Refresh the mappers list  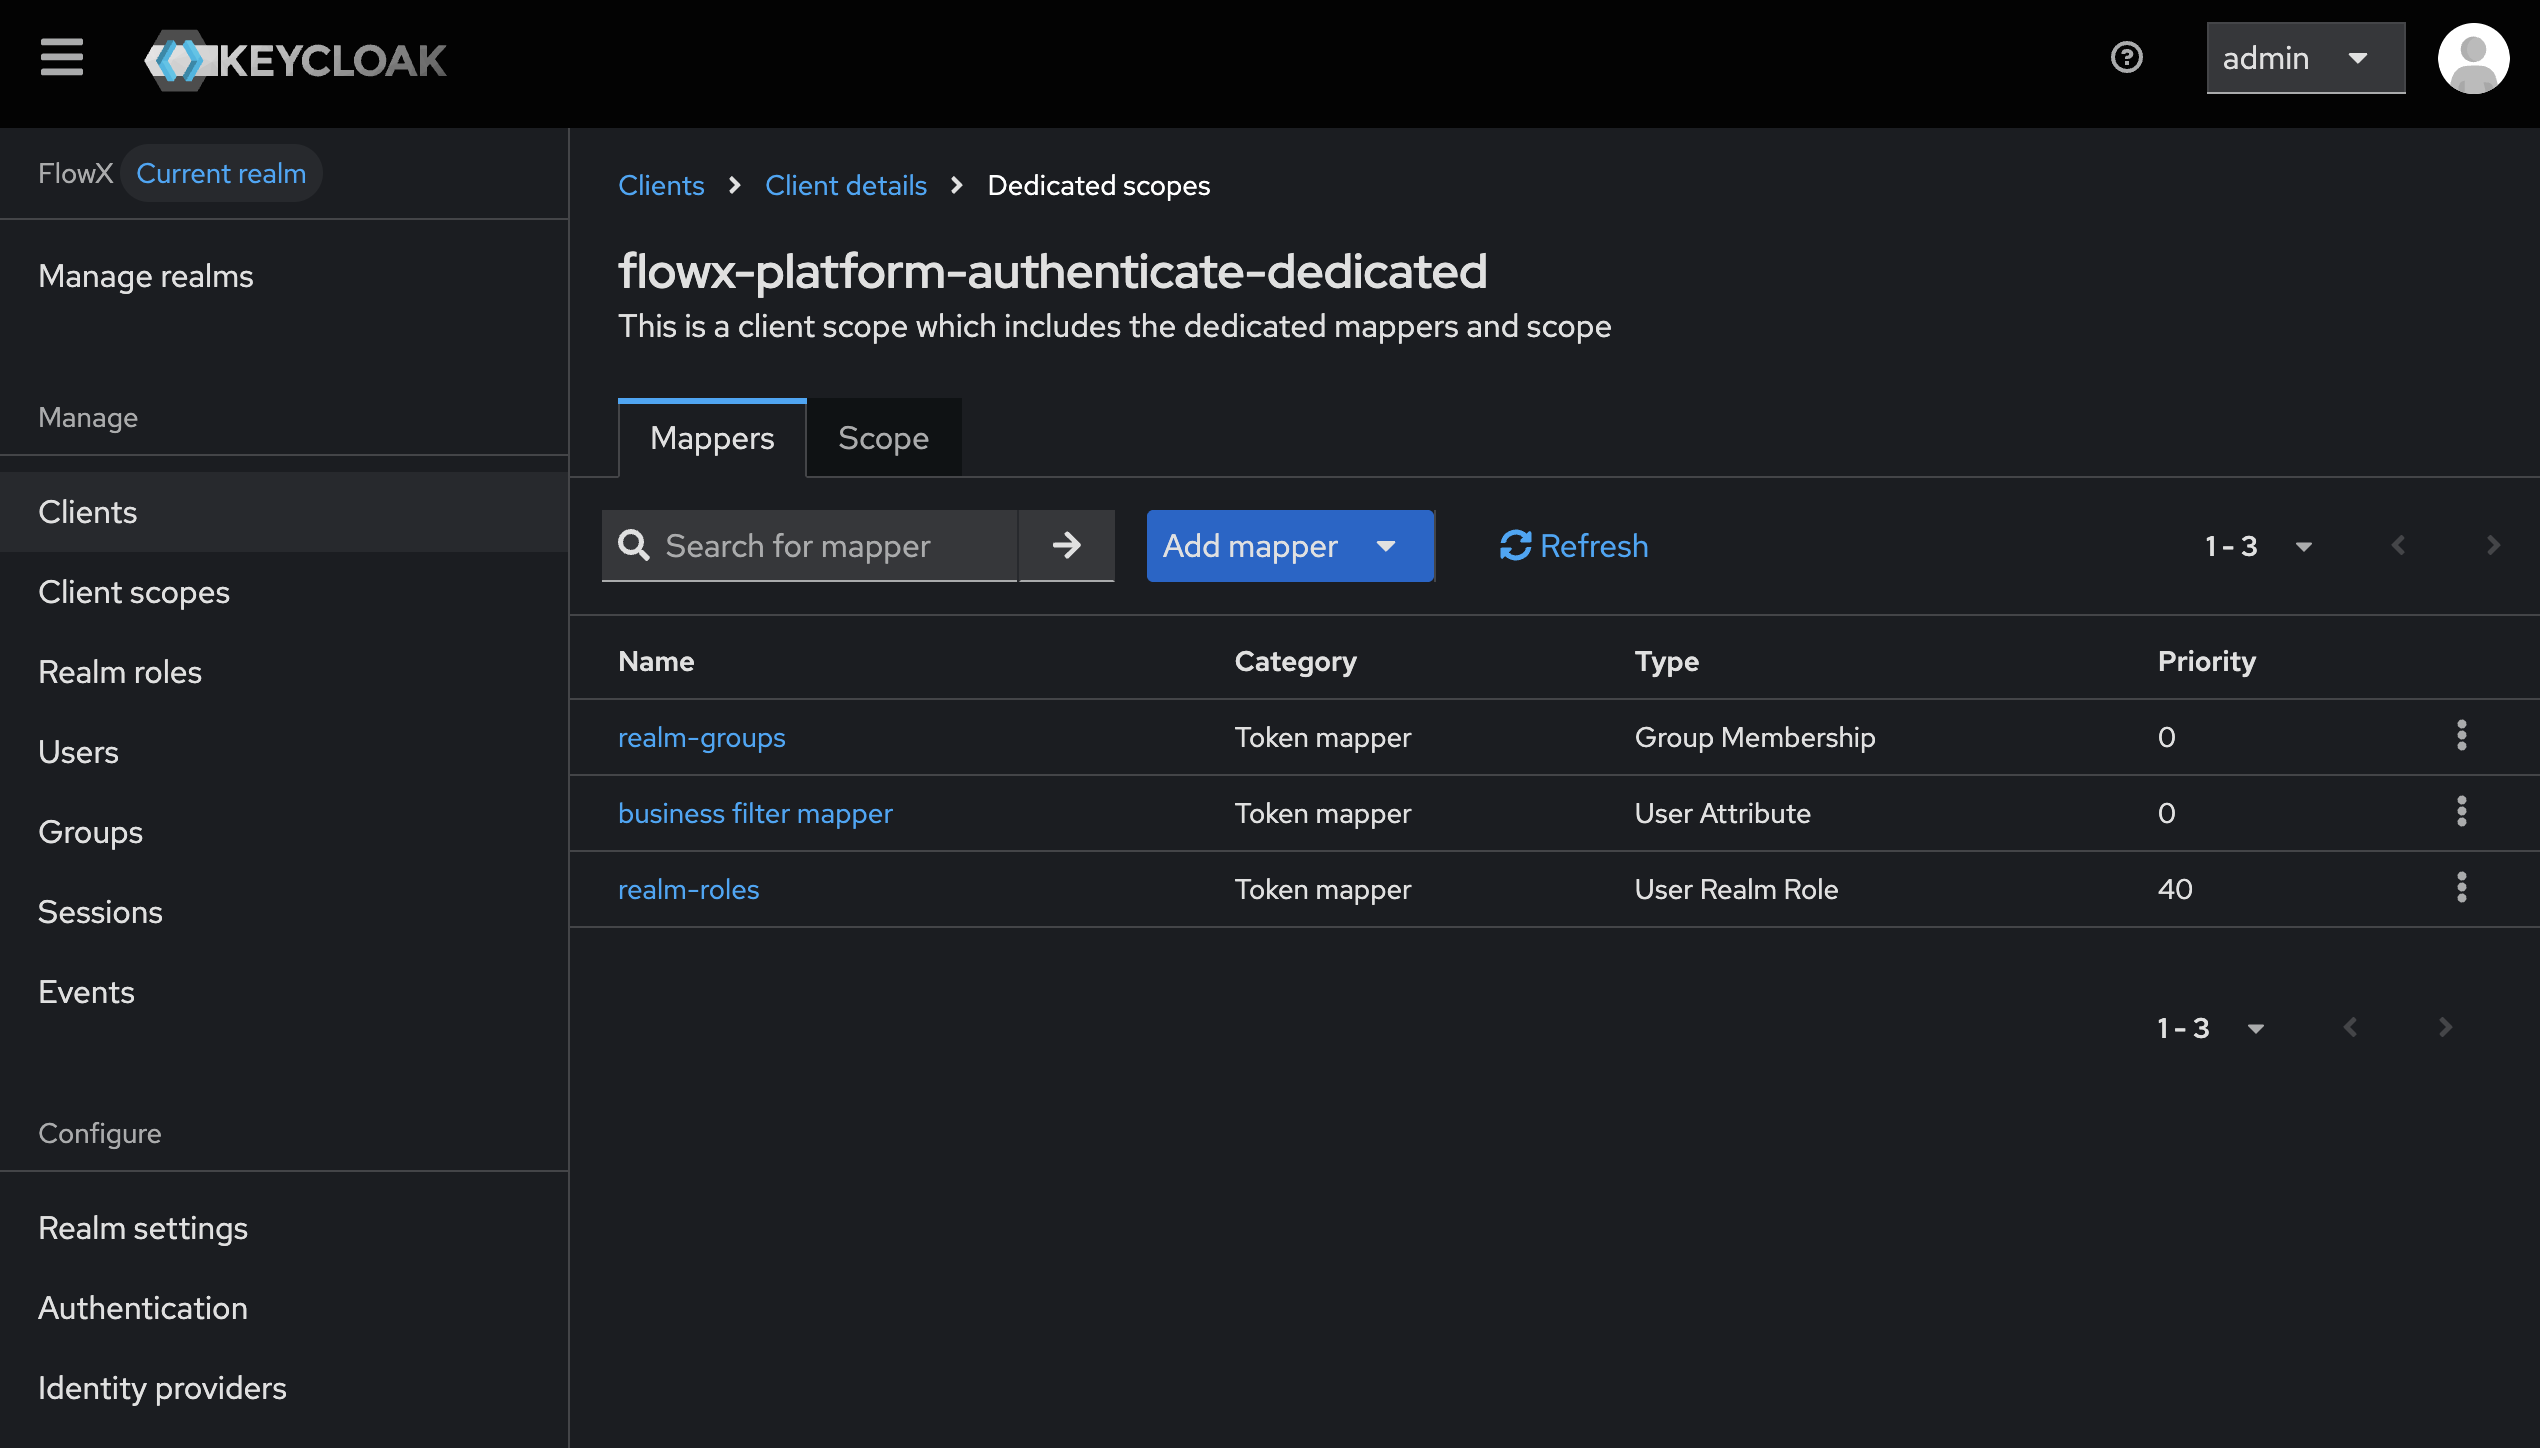tap(1574, 546)
